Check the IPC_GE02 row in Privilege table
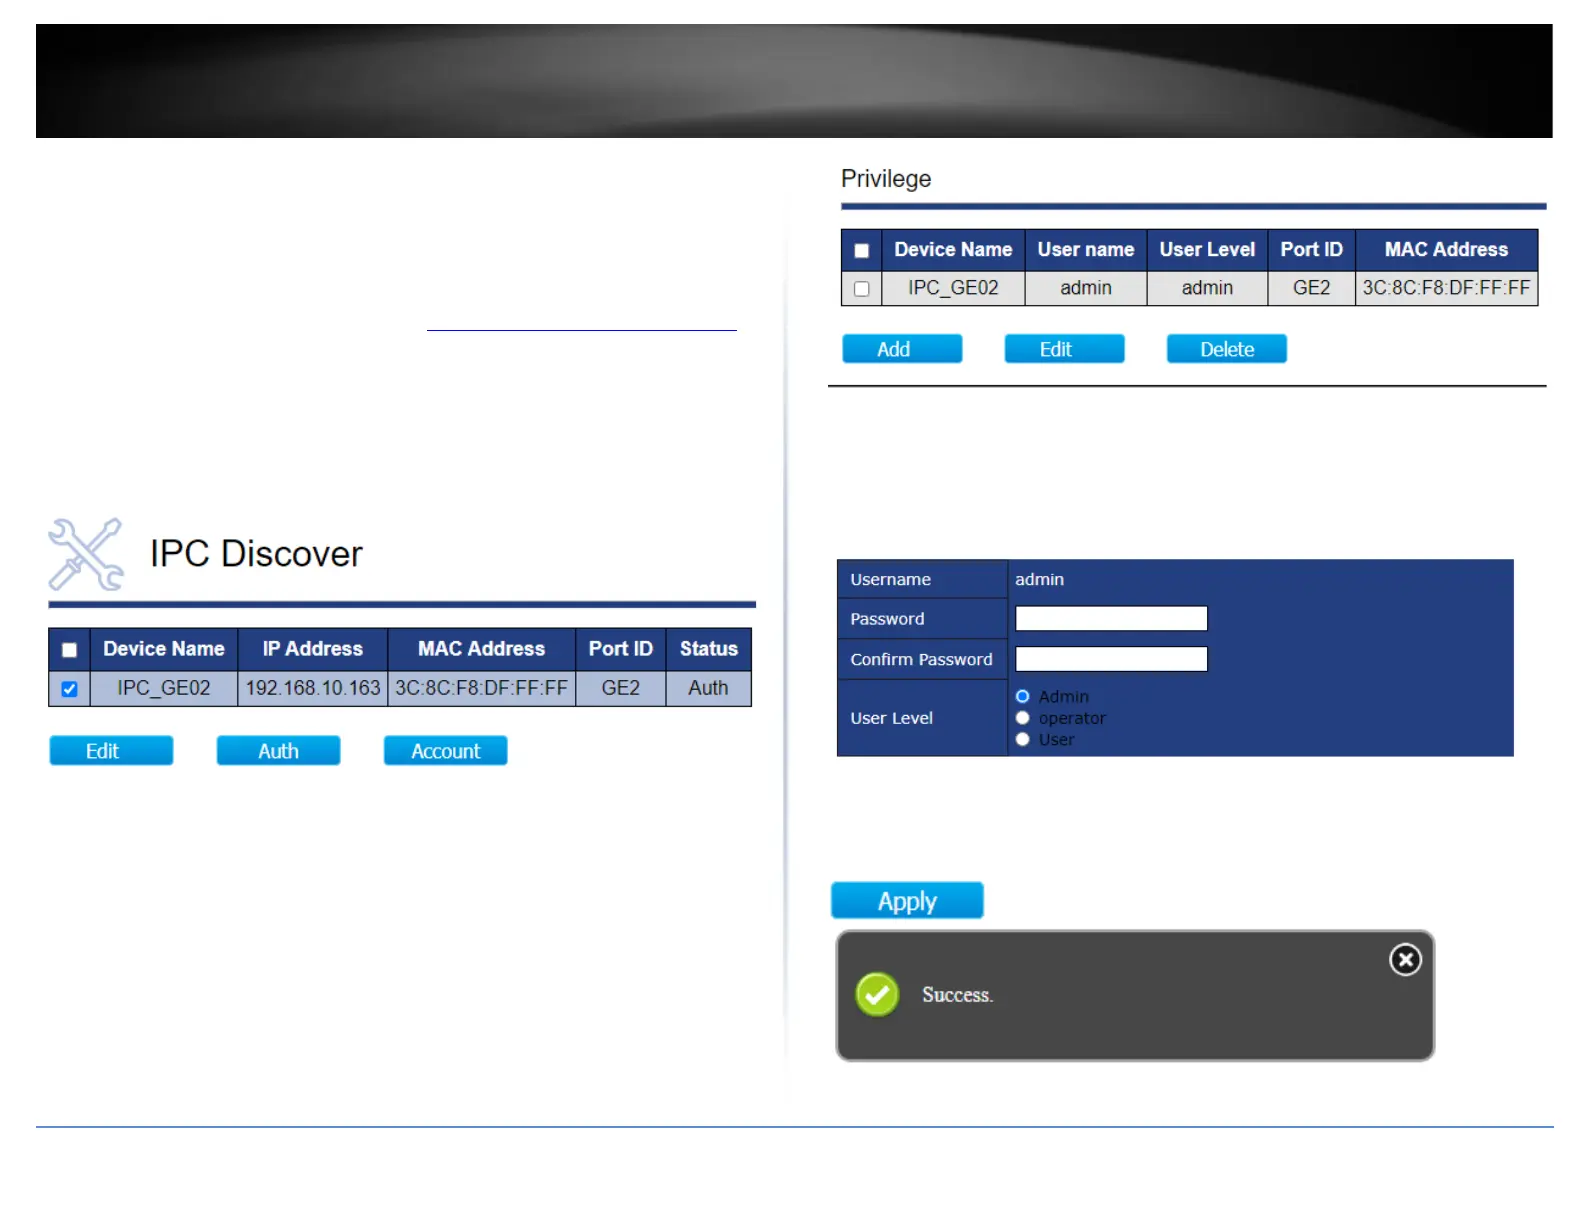 (x=861, y=289)
